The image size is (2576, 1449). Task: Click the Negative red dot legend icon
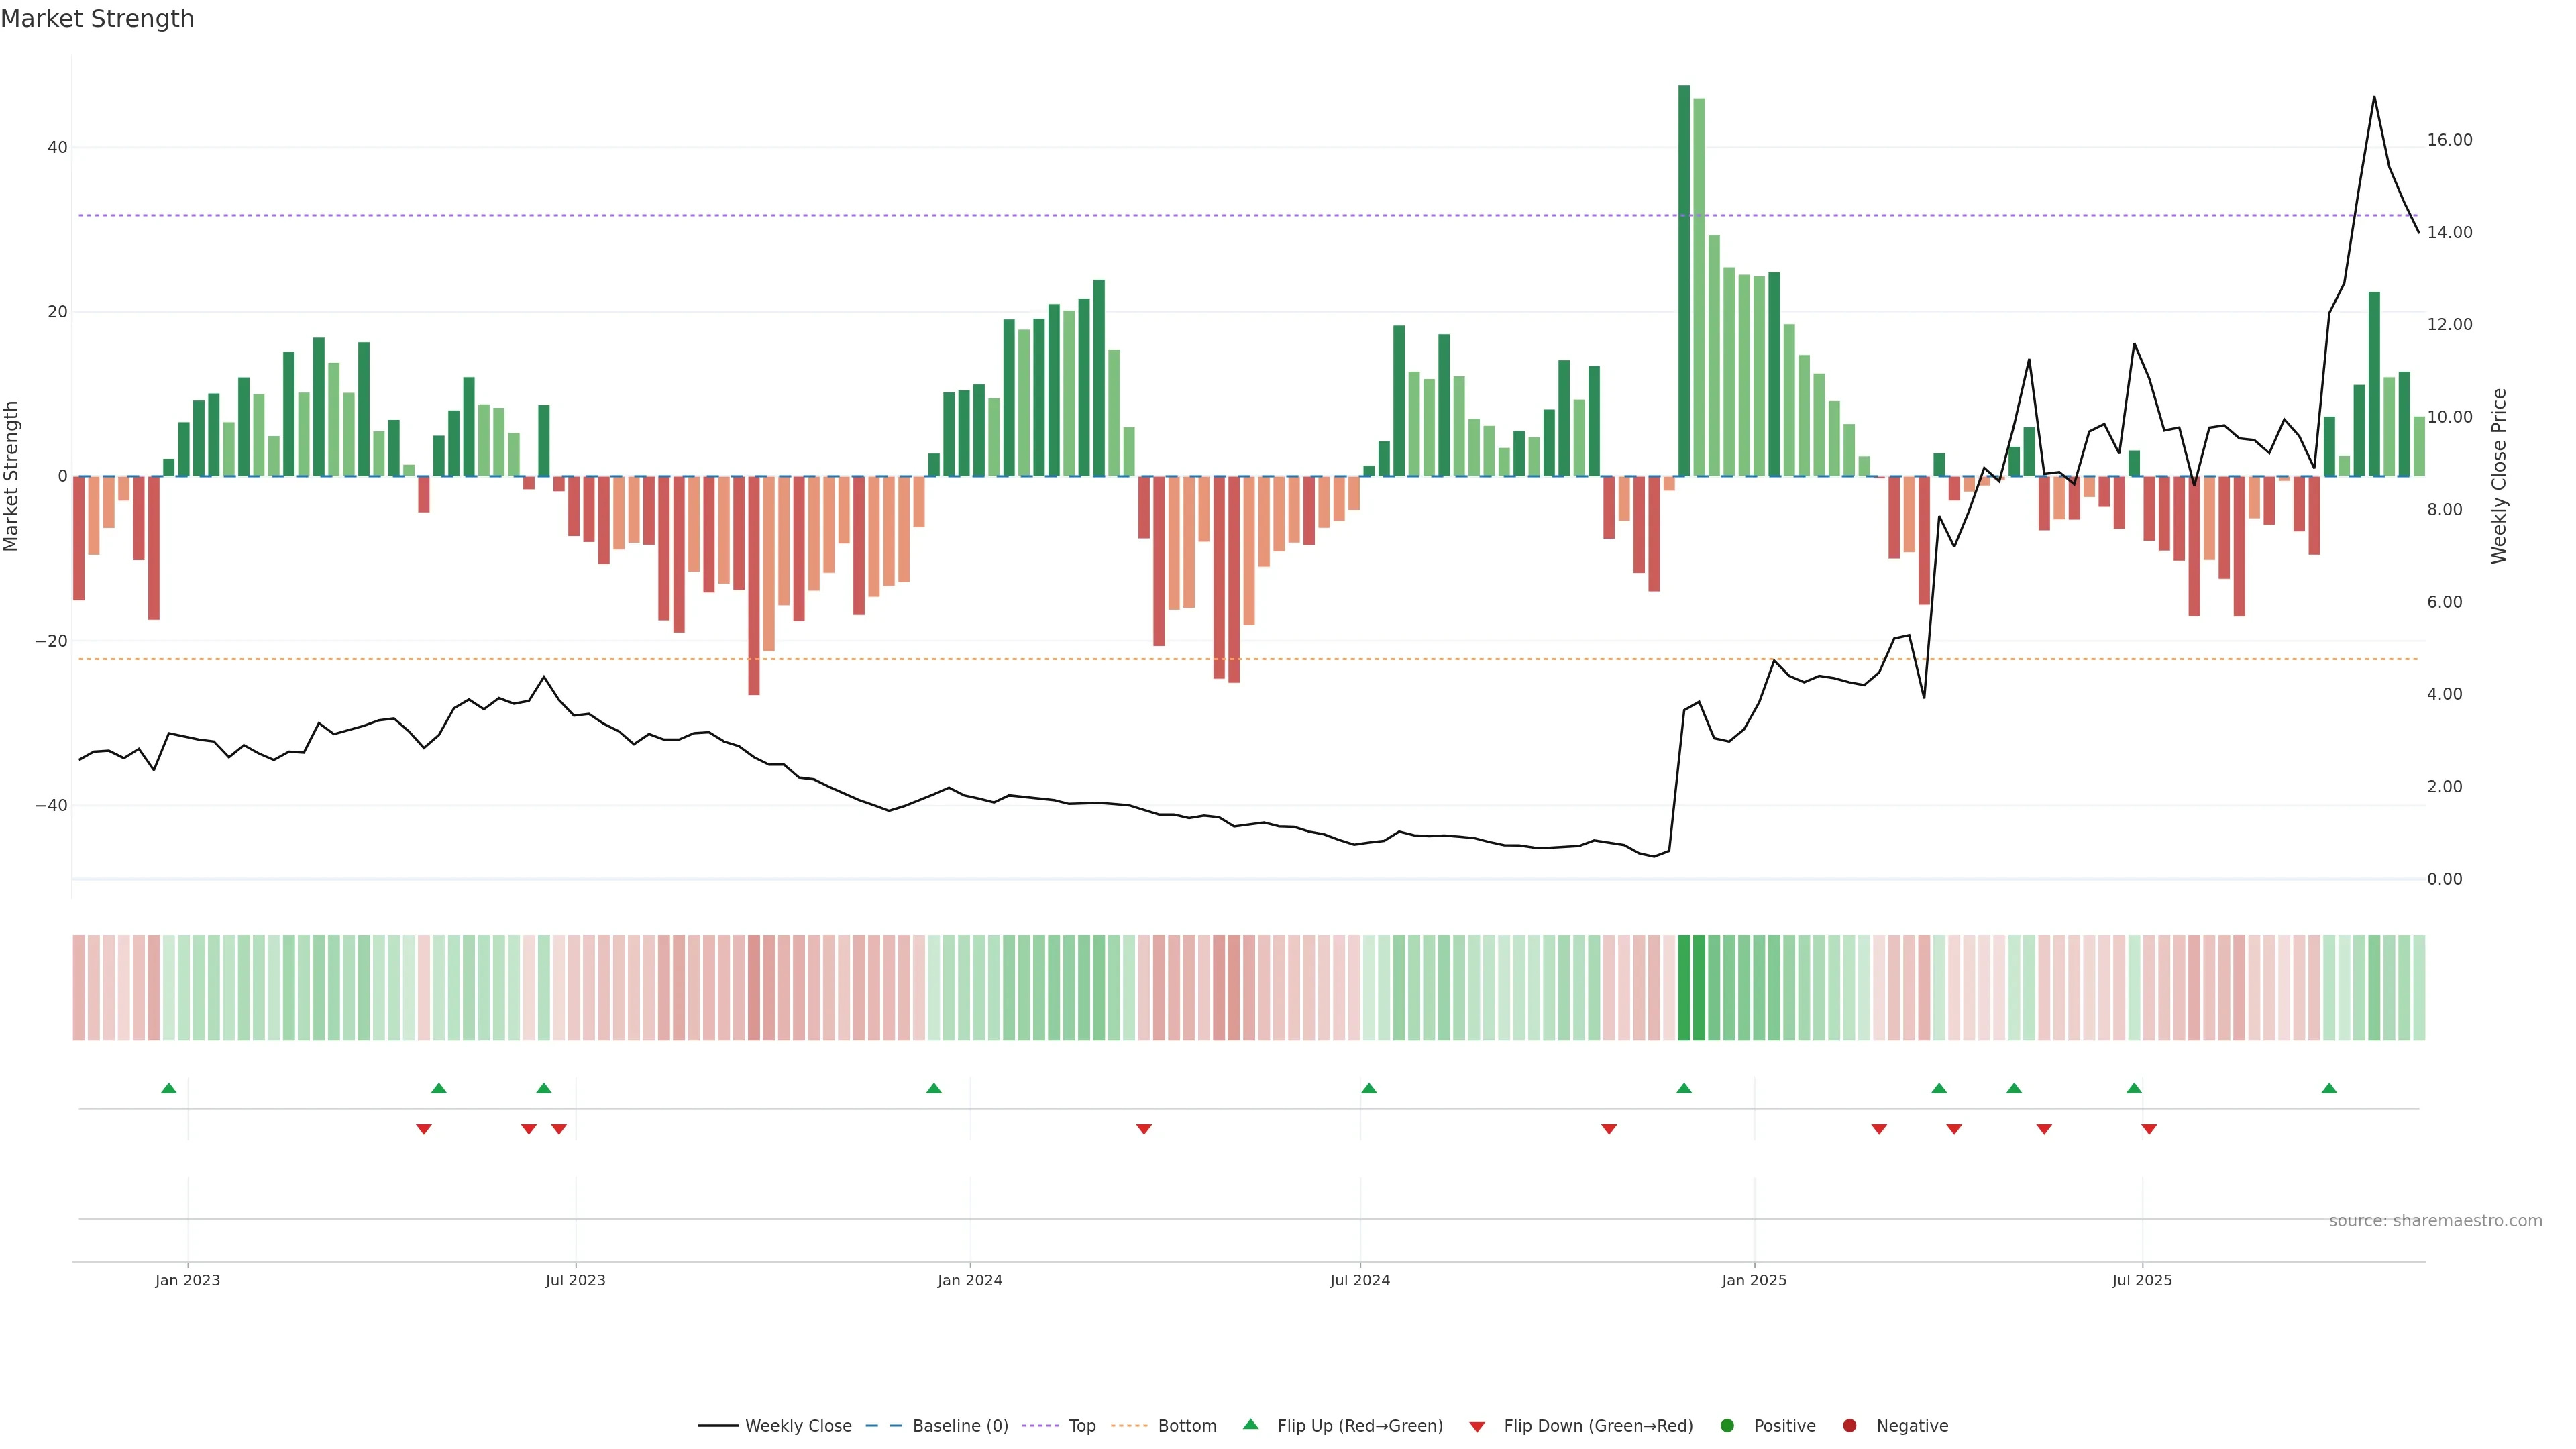coord(1849,1426)
